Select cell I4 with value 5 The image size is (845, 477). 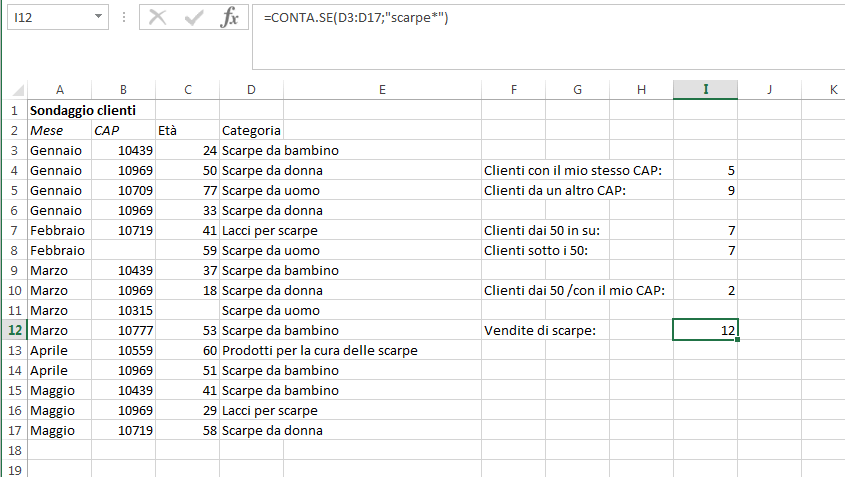[705, 170]
